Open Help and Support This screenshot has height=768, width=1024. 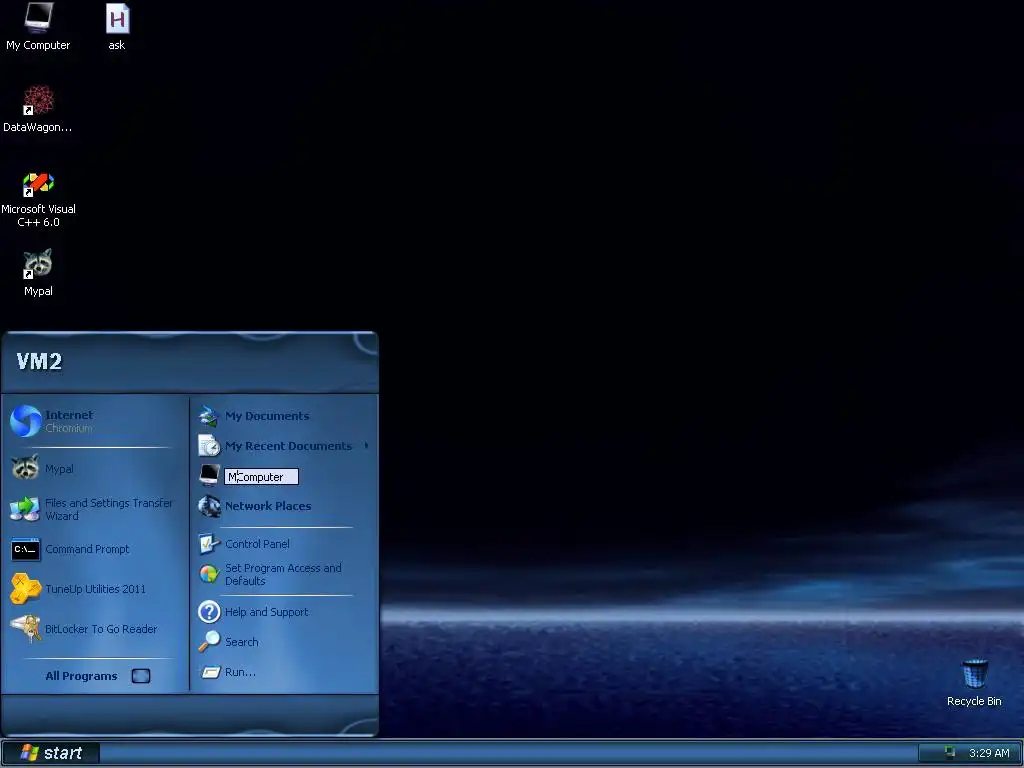click(284, 612)
